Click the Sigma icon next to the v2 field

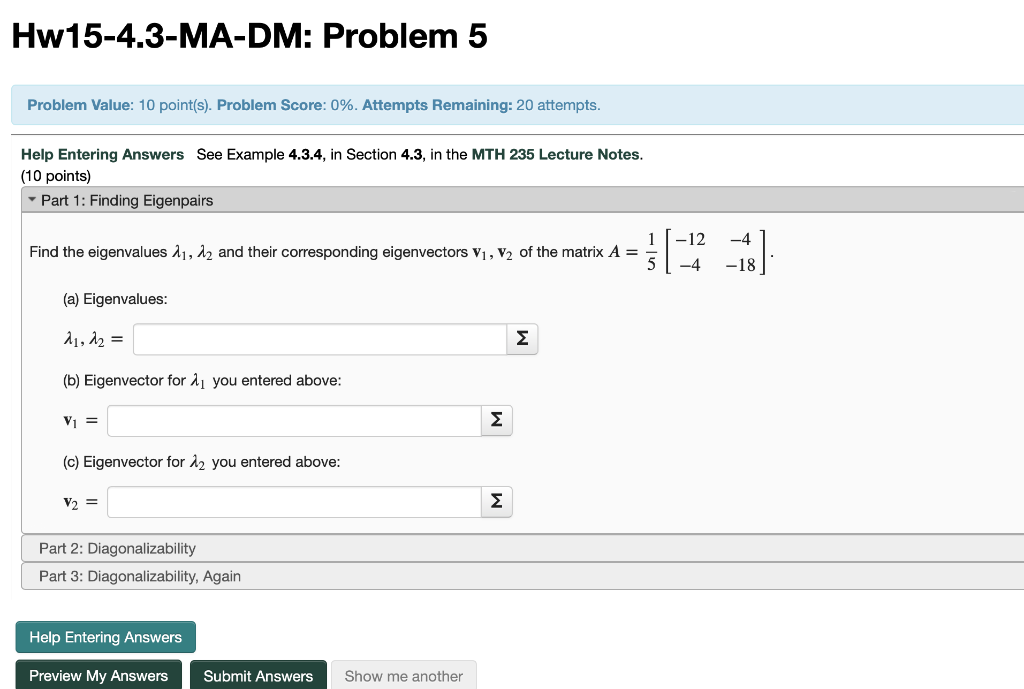pos(496,501)
